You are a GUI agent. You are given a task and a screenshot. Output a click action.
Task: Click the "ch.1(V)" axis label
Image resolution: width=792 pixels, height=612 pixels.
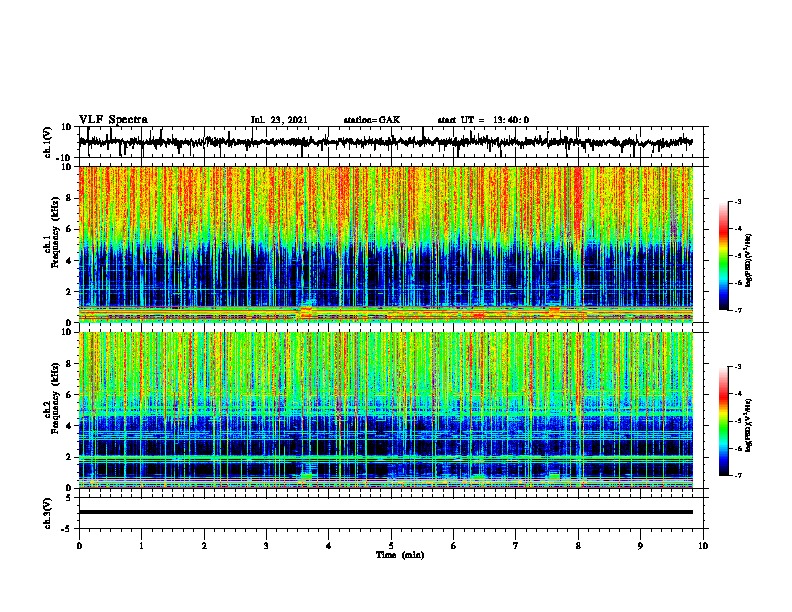[x=48, y=142]
